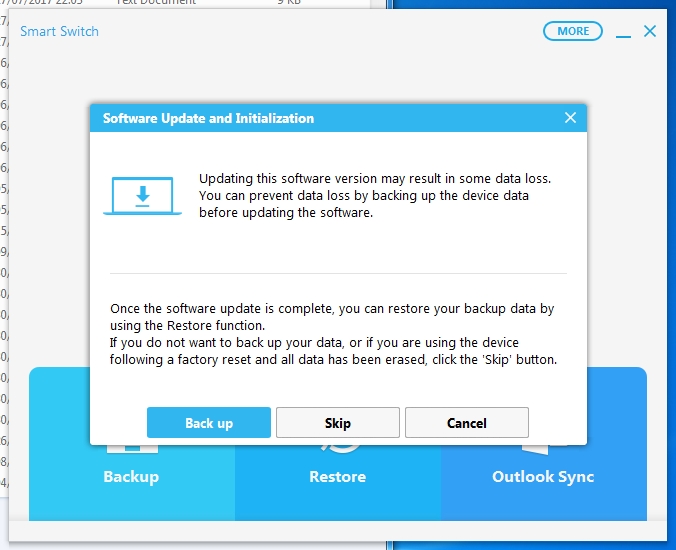Click the Back up button
The width and height of the screenshot is (676, 550).
coord(209,422)
